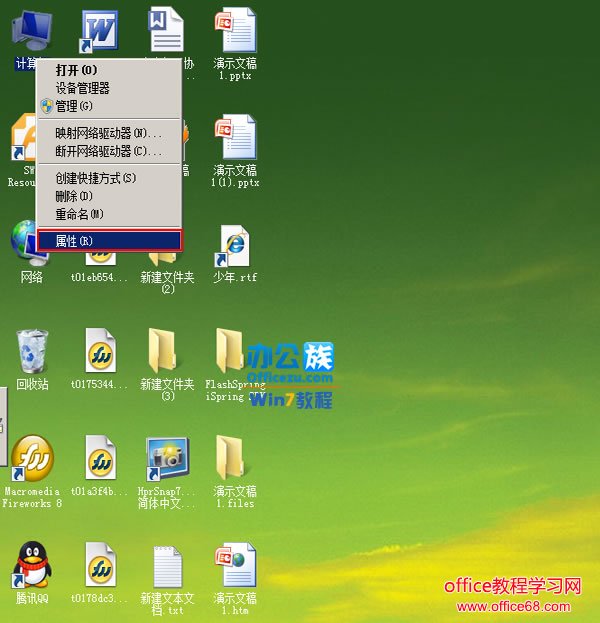600x623 pixels.
Task: Select the 计算机 desktop icon
Action: 32,30
